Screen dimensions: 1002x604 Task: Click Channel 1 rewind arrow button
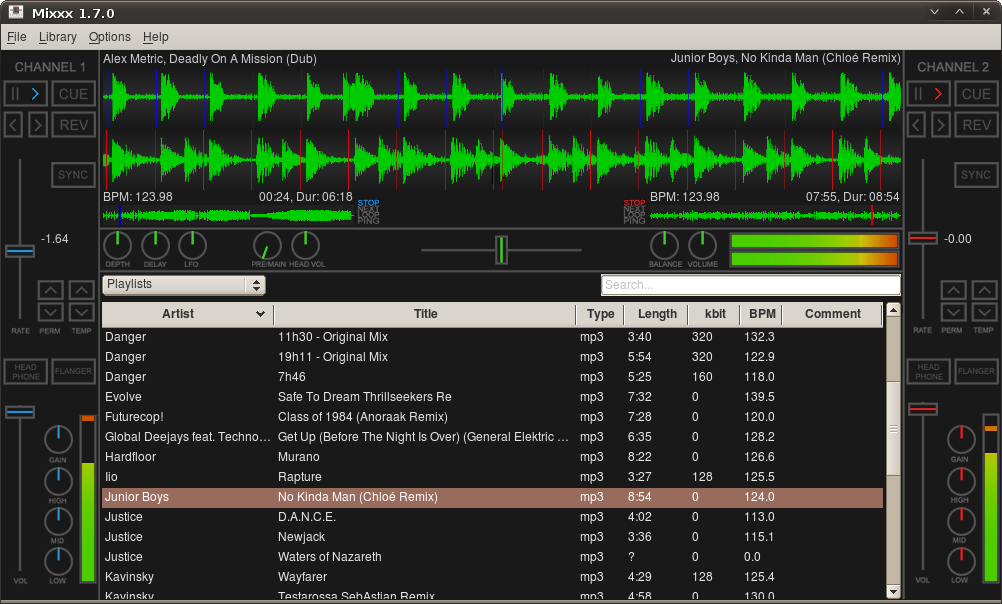click(x=14, y=125)
